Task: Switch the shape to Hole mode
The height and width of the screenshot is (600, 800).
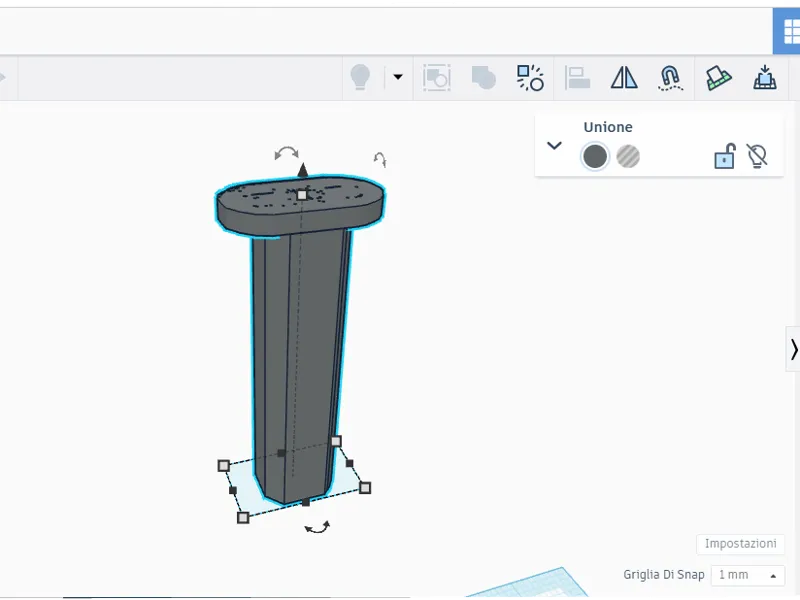Action: (x=628, y=157)
